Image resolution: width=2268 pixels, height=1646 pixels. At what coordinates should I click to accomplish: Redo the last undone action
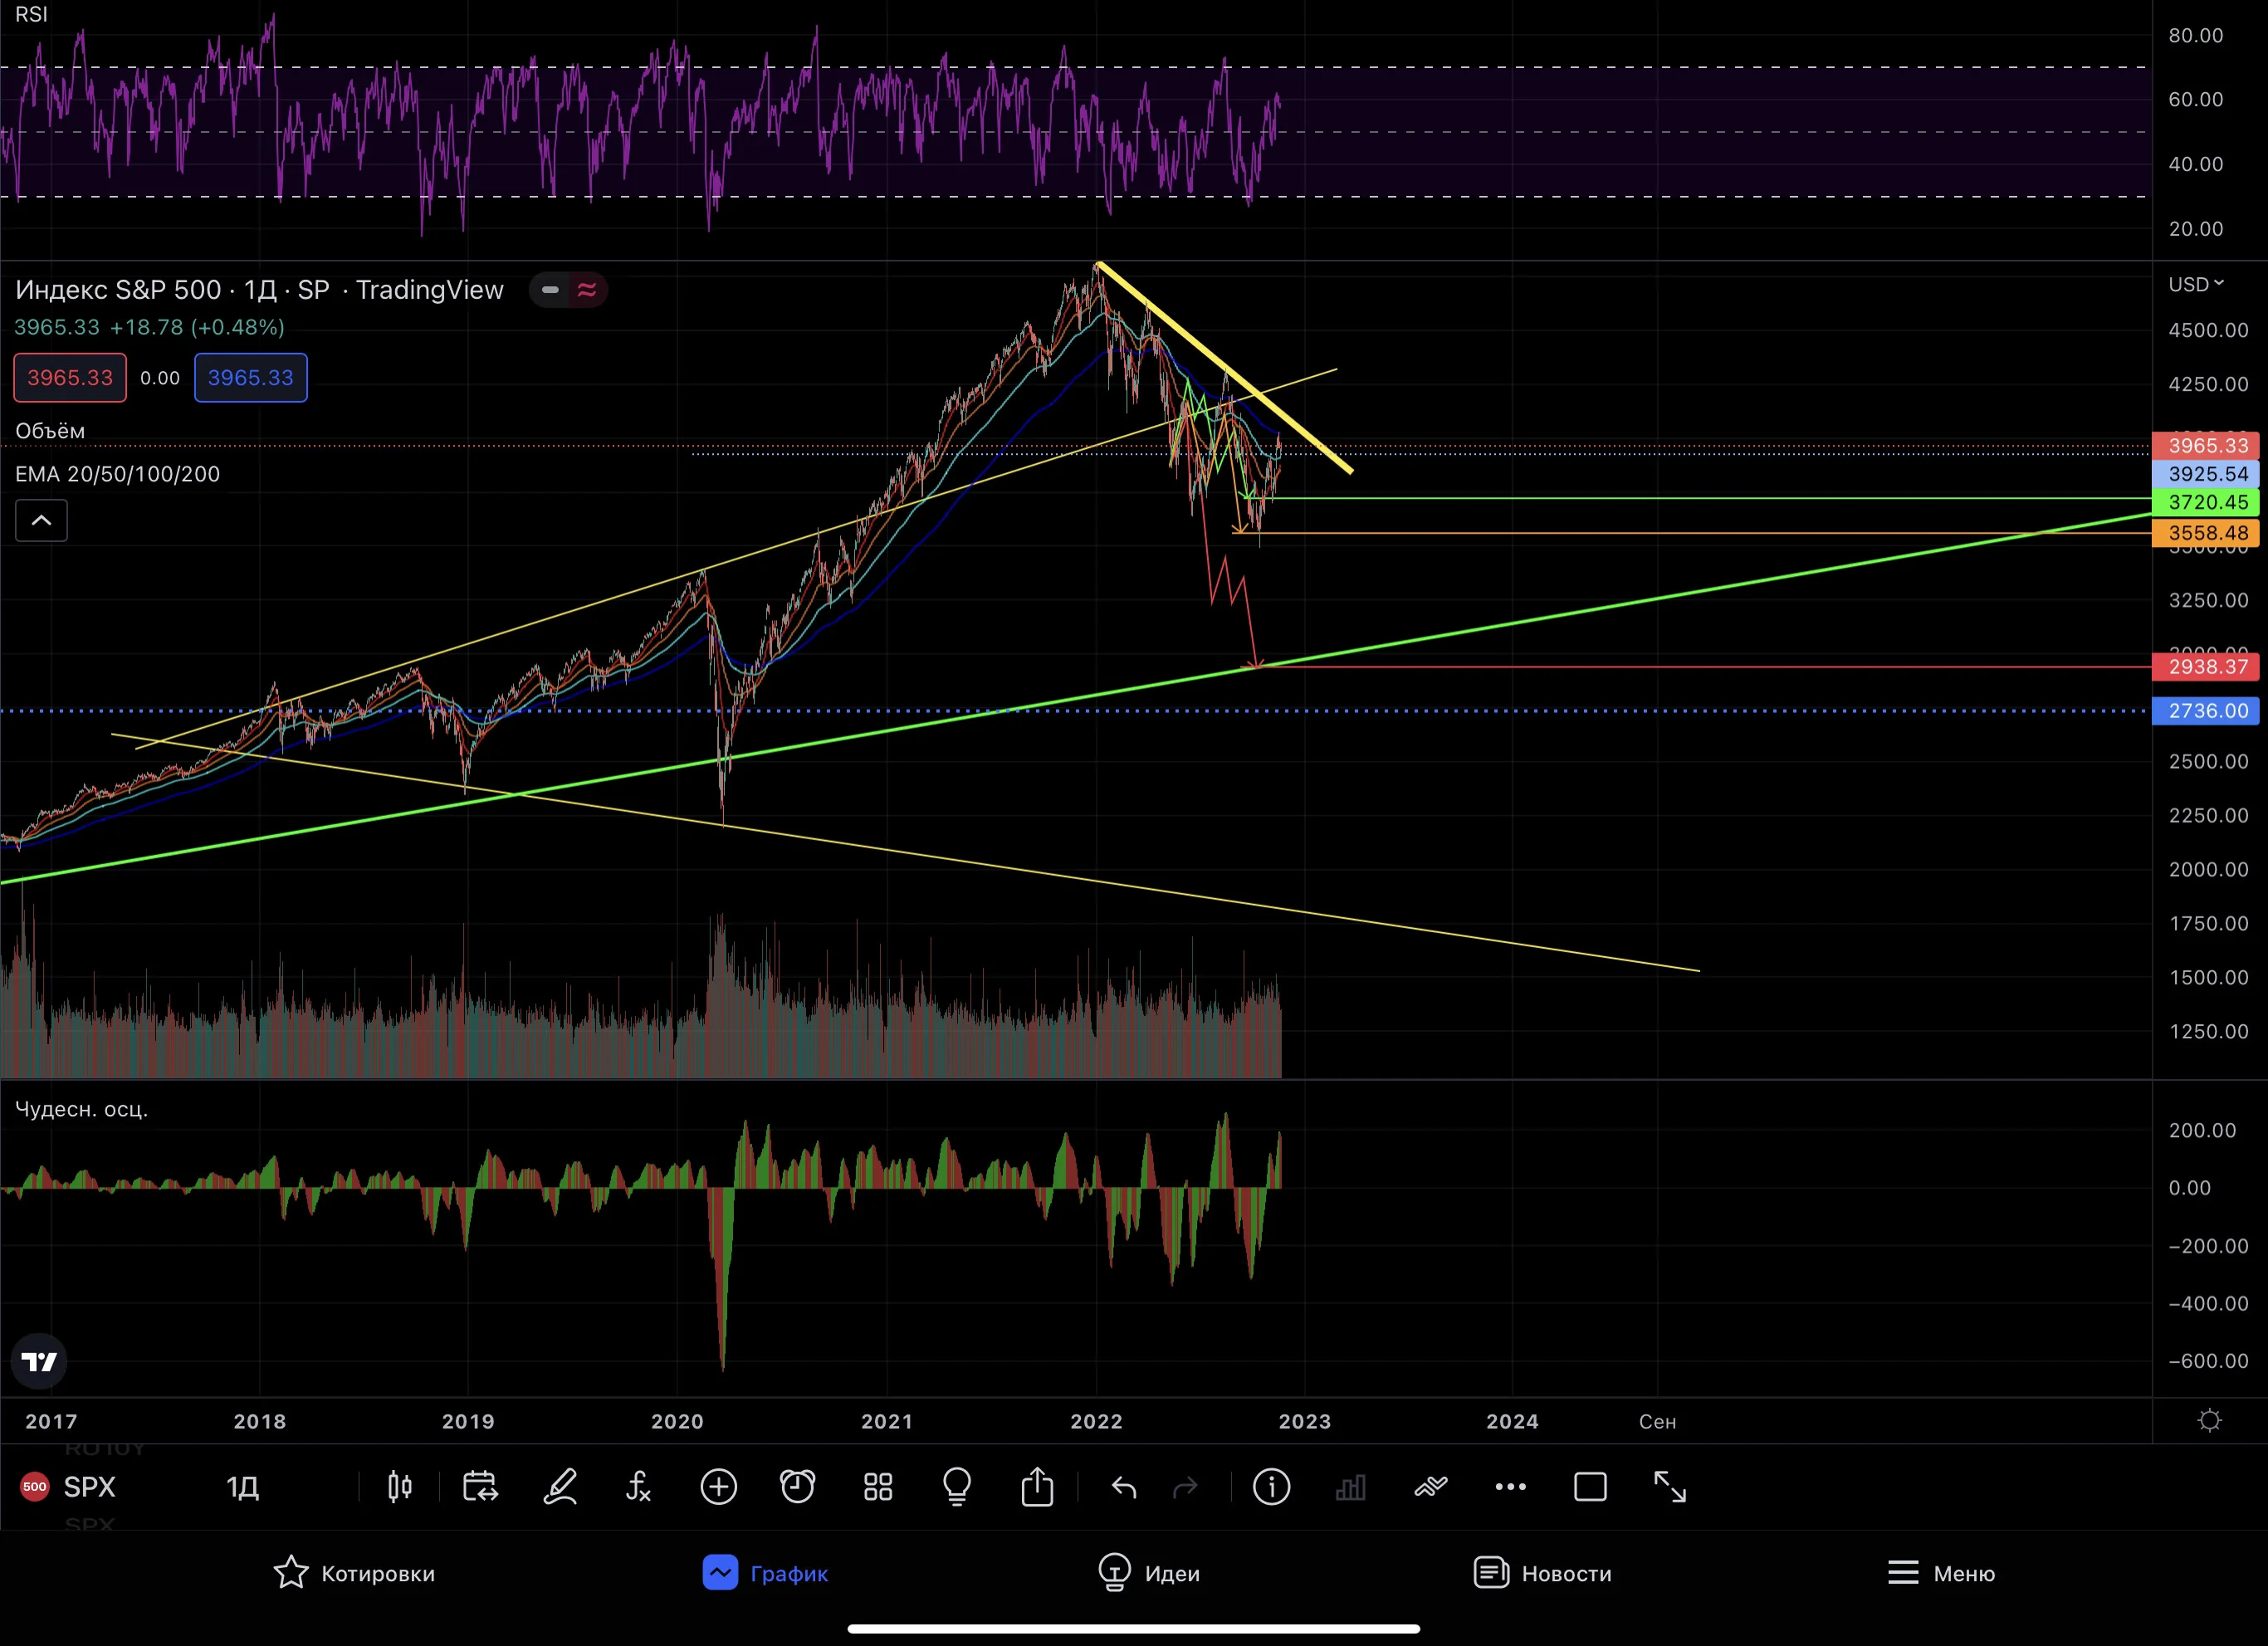(1185, 1488)
